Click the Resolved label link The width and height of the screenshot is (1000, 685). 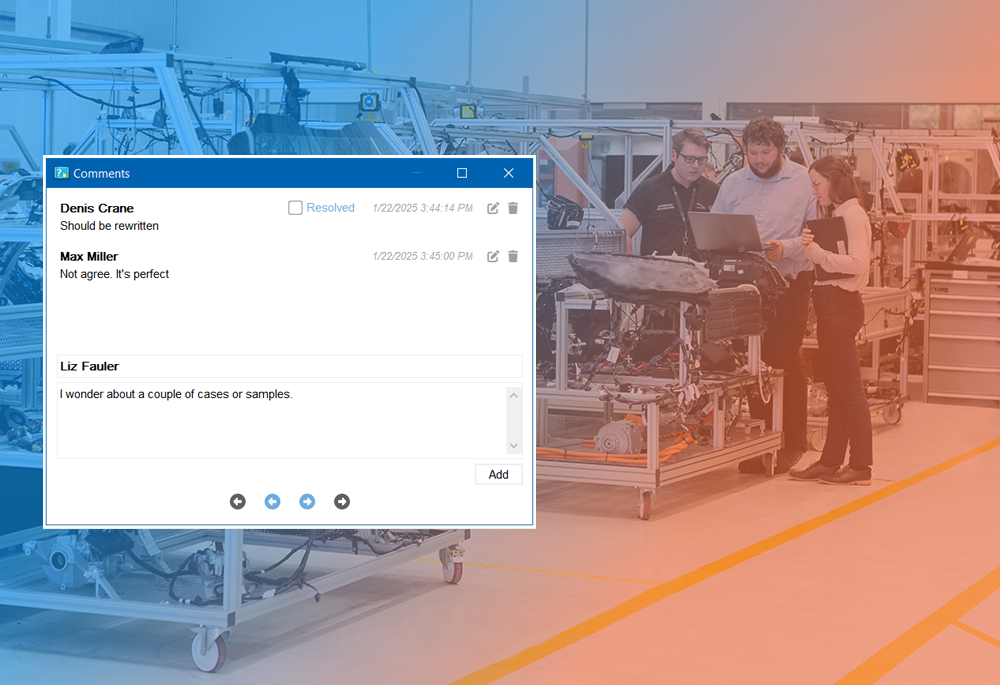330,208
